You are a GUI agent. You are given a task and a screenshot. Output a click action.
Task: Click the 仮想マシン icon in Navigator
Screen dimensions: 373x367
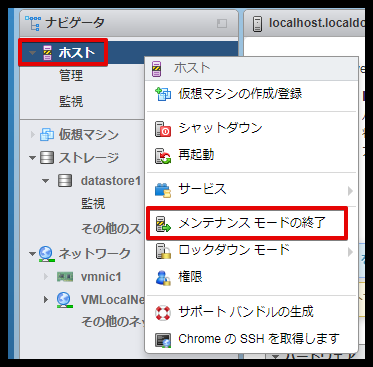pos(47,135)
